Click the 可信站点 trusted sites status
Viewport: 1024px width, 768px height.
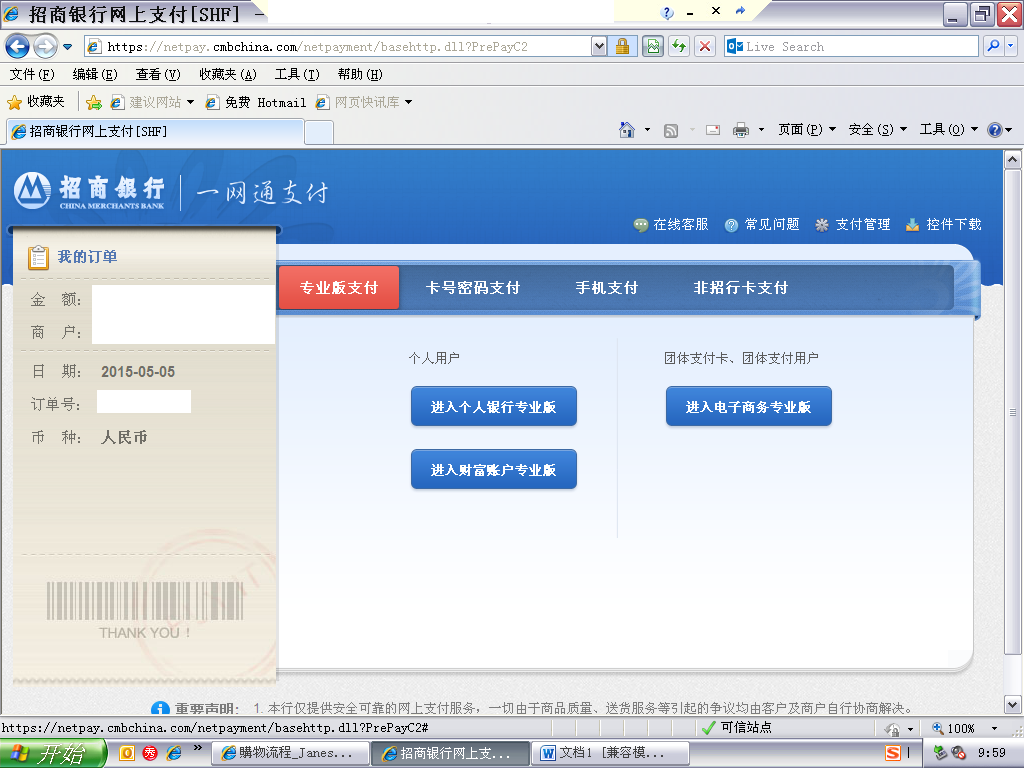737,728
